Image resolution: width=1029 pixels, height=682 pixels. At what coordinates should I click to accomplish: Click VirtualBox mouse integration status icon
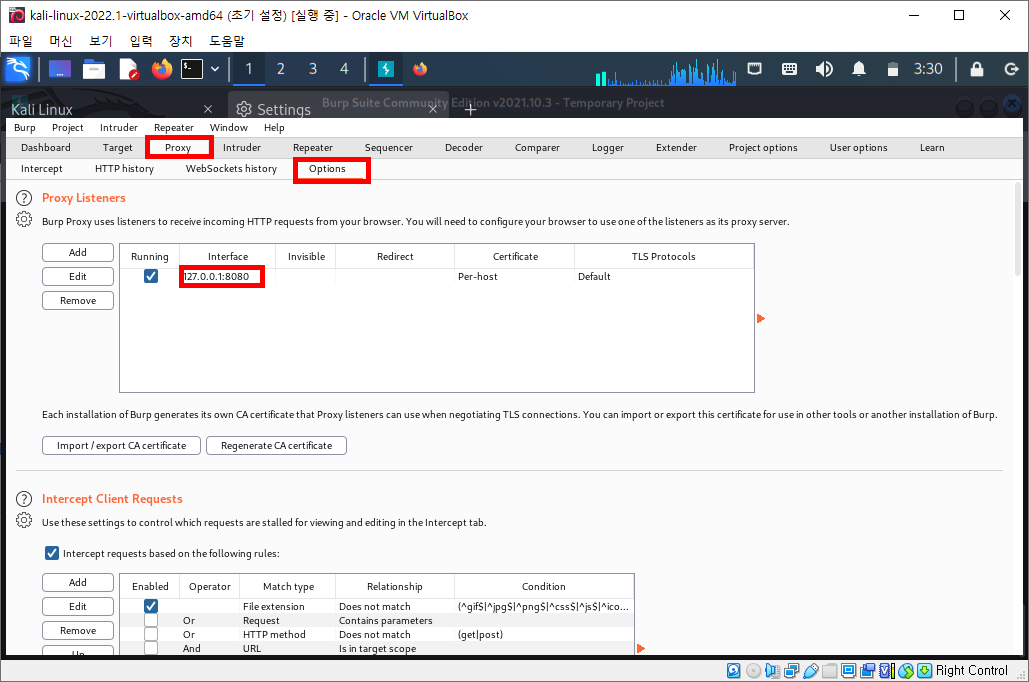pos(906,670)
